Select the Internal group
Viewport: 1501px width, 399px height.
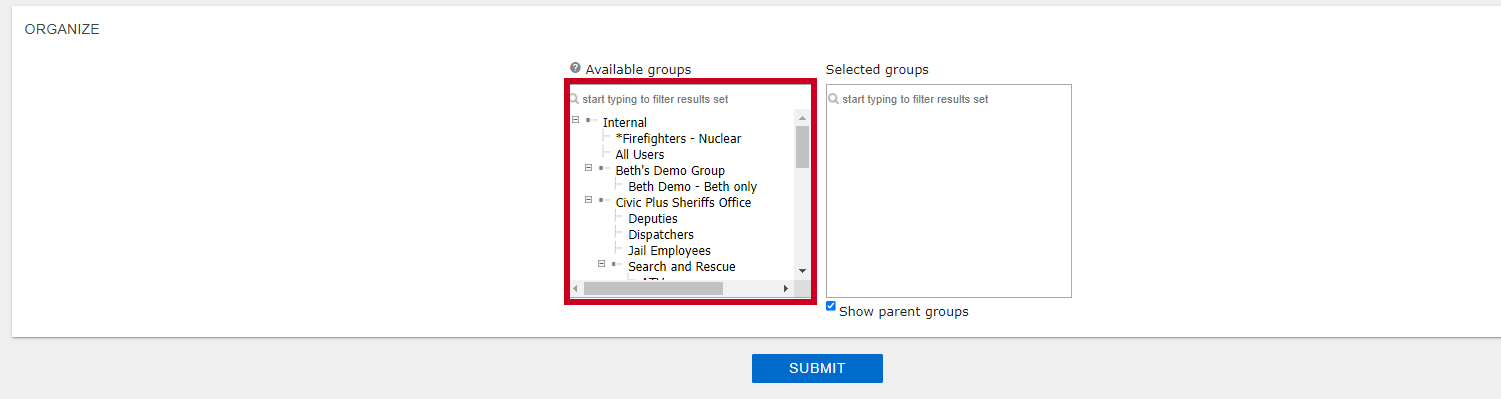[625, 123]
